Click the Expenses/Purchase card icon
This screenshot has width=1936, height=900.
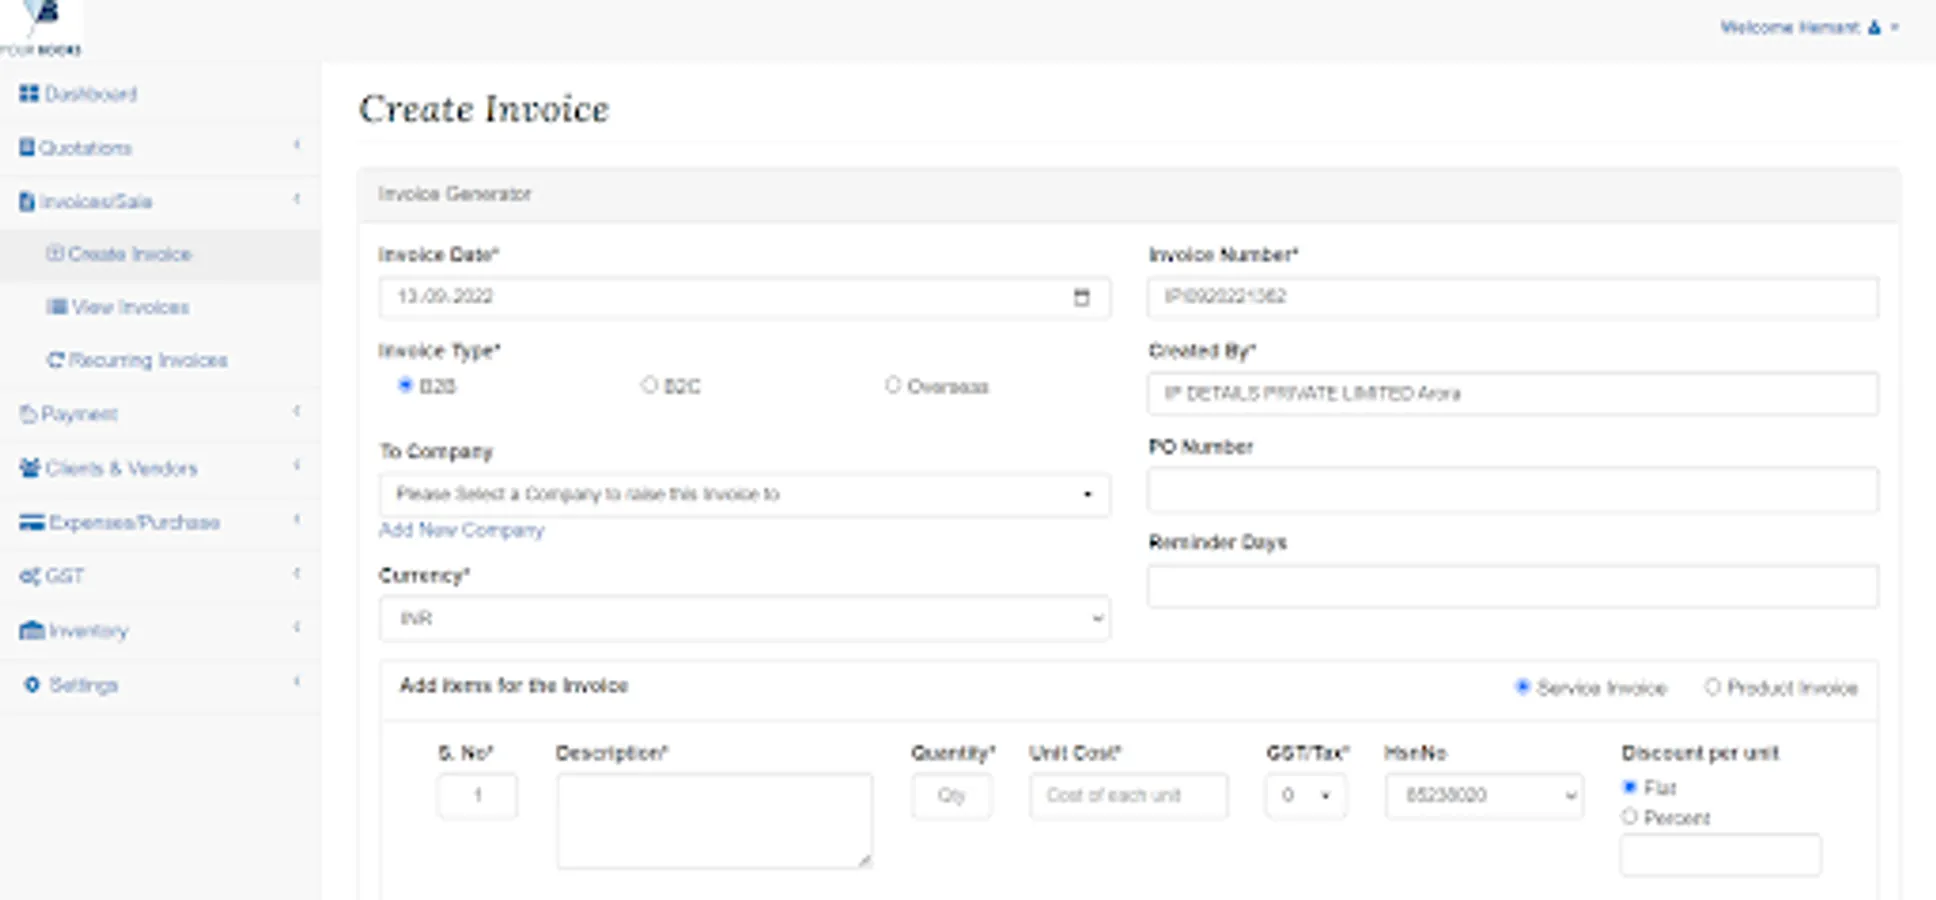coord(32,522)
